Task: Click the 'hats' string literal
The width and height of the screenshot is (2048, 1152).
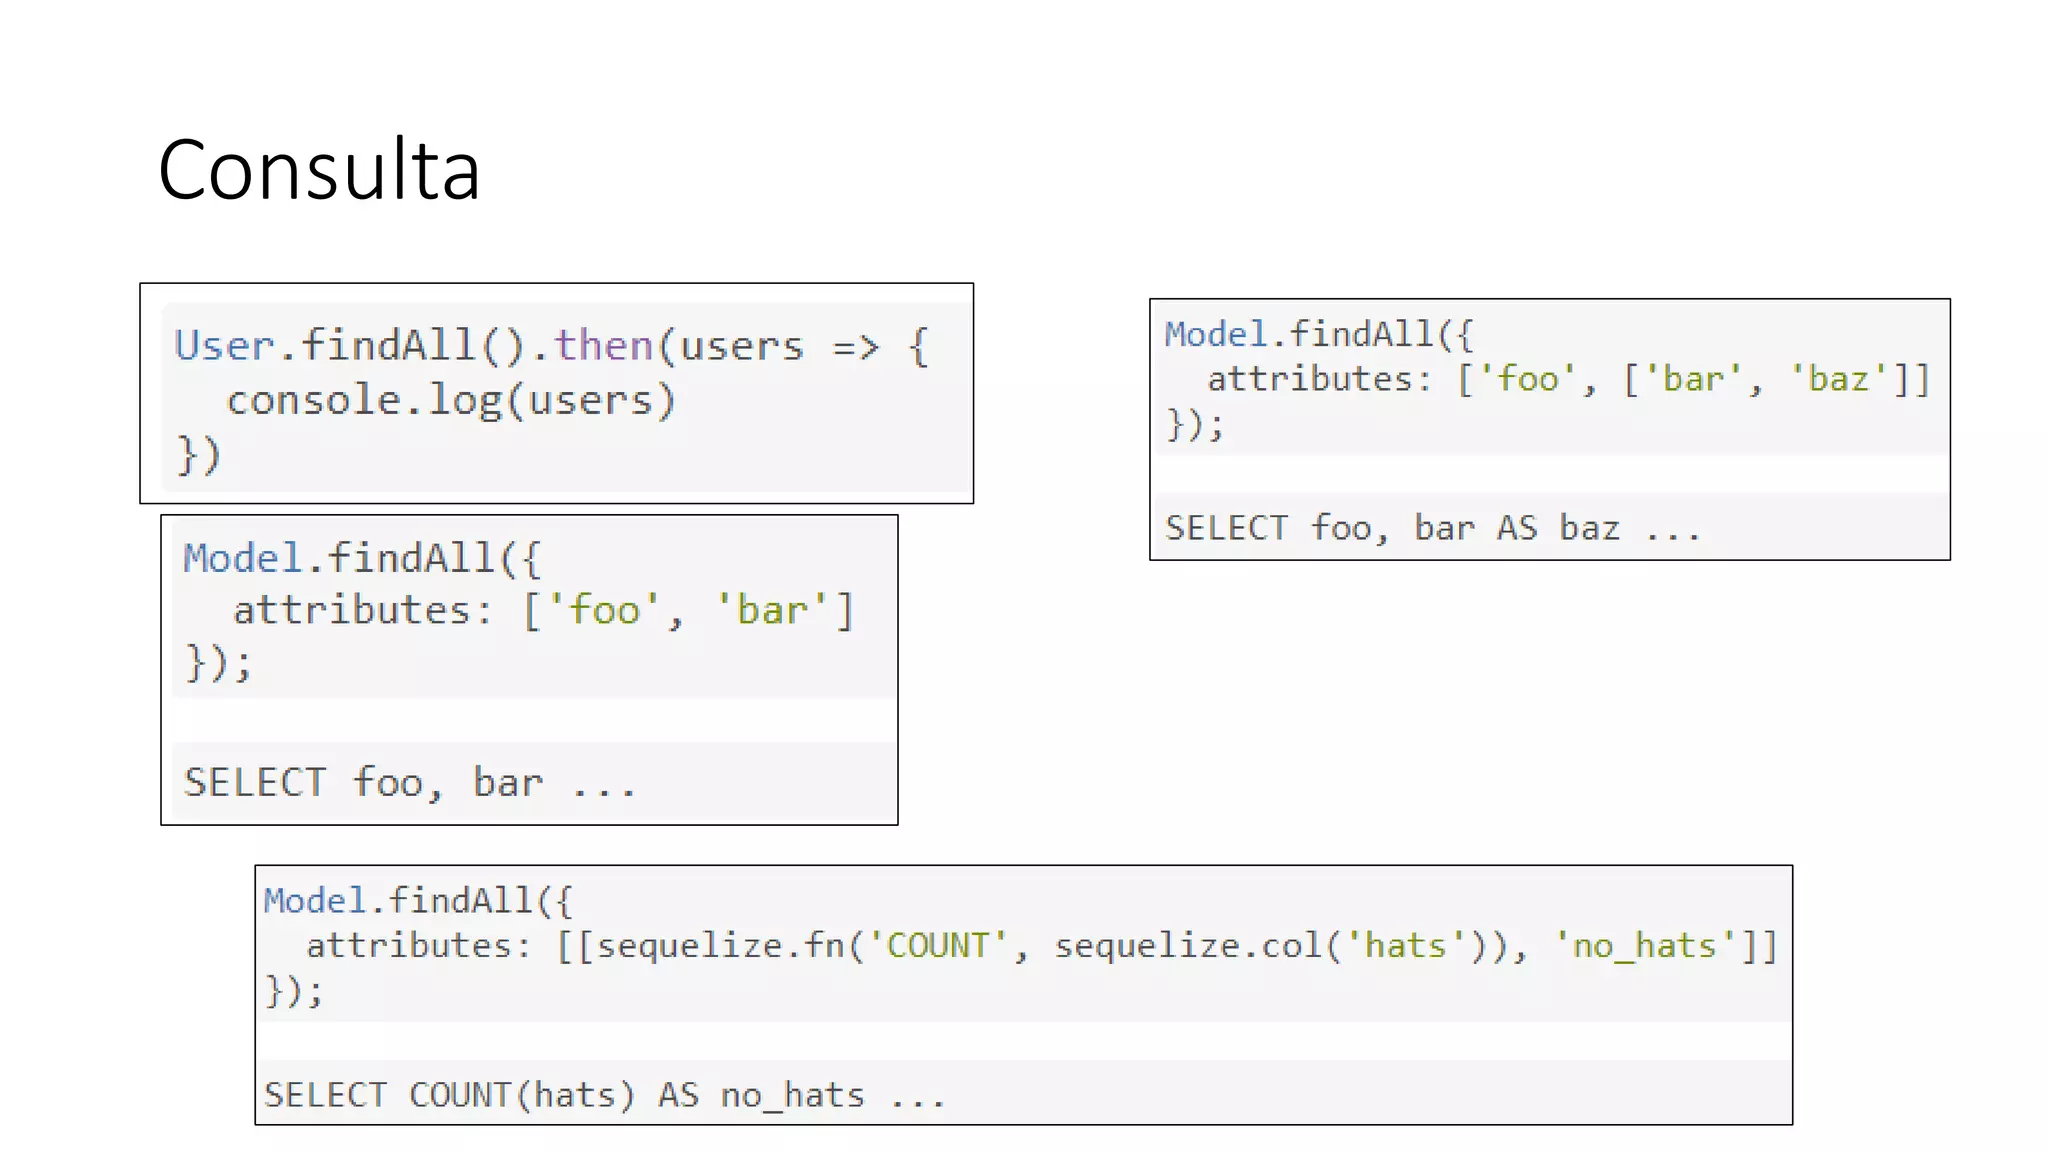Action: click(1405, 945)
